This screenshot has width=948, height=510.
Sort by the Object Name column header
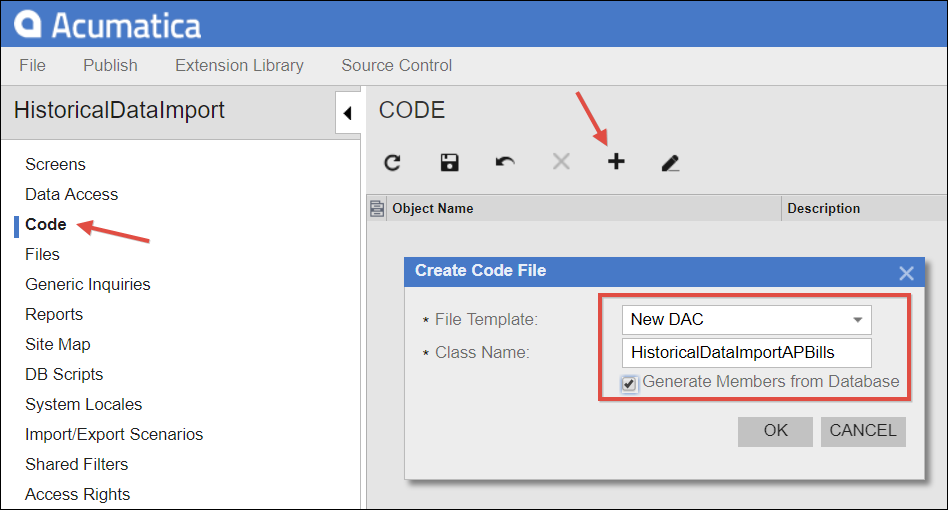click(583, 208)
